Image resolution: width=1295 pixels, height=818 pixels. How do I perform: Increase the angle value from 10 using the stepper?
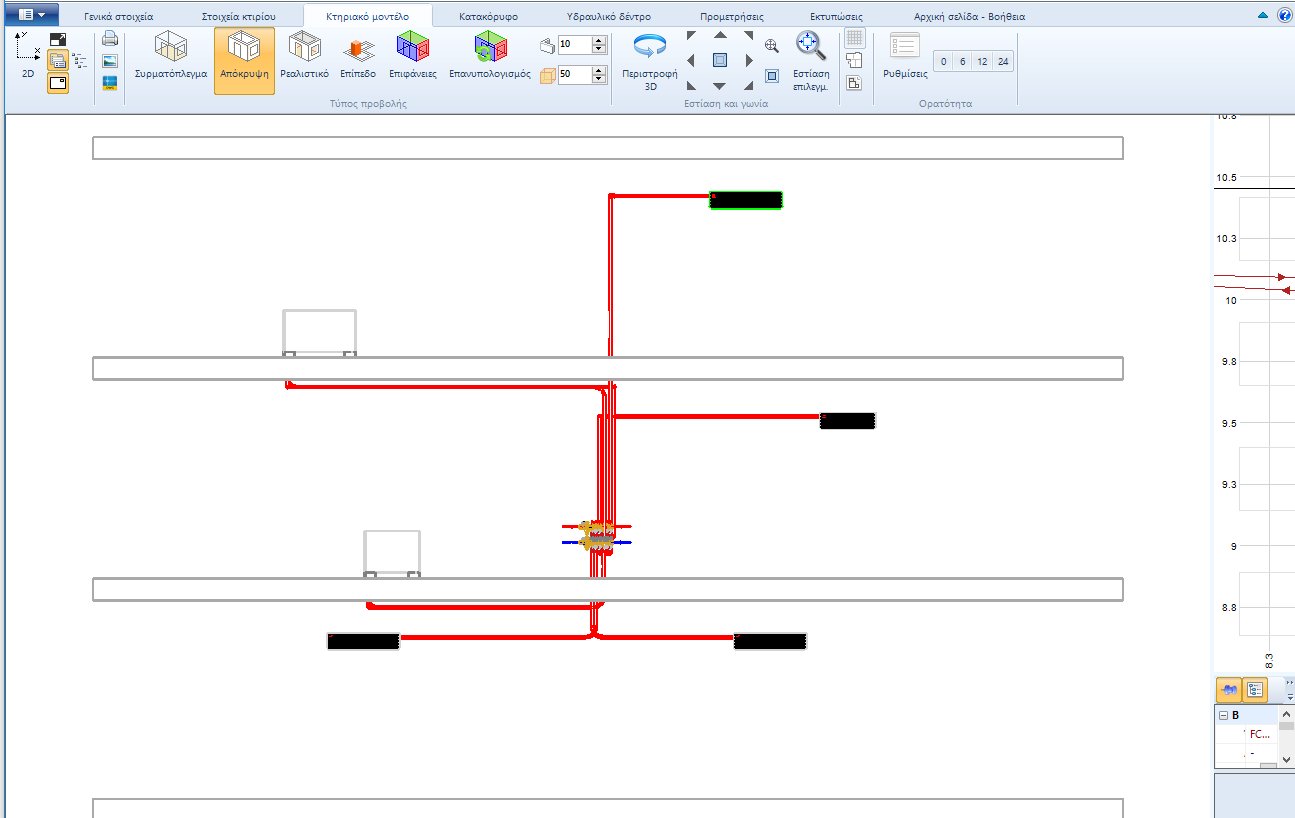tap(599, 38)
